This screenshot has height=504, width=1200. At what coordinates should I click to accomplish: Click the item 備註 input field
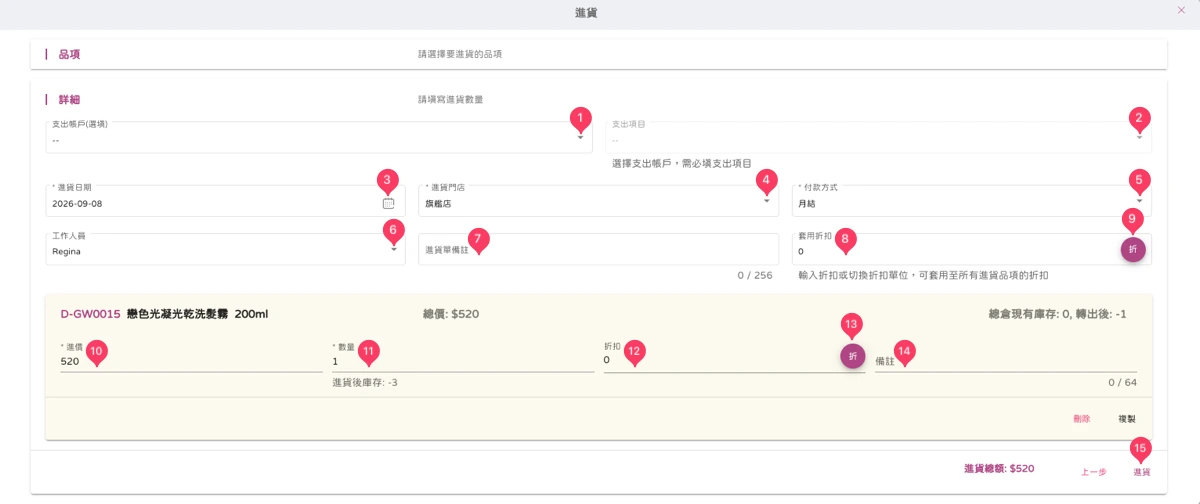coord(1006,360)
